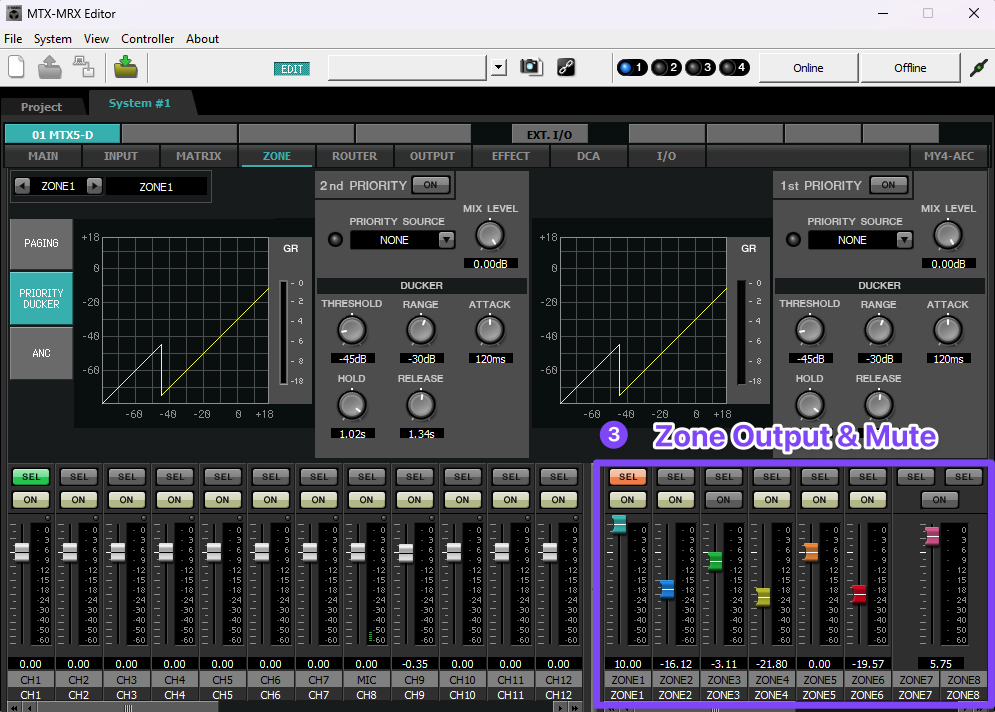Screen dimensions: 995x712
Task: Toggle the ON button for MIC channel
Action: (x=366, y=500)
